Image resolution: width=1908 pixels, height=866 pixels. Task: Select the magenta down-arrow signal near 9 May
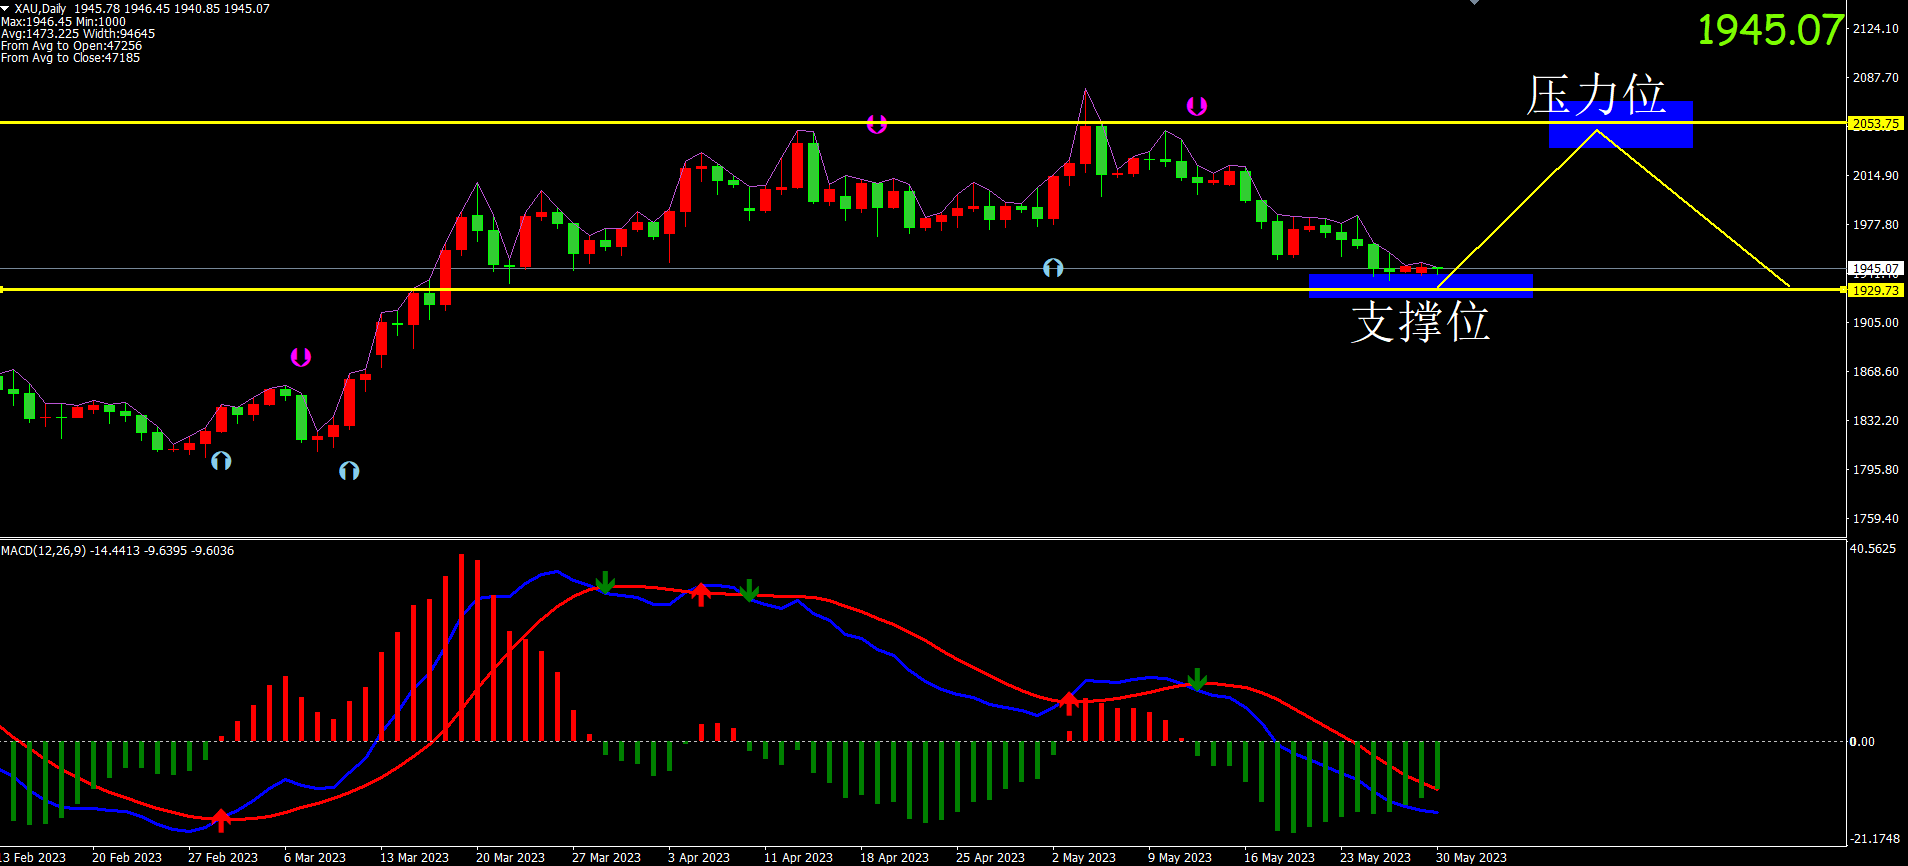click(1196, 106)
